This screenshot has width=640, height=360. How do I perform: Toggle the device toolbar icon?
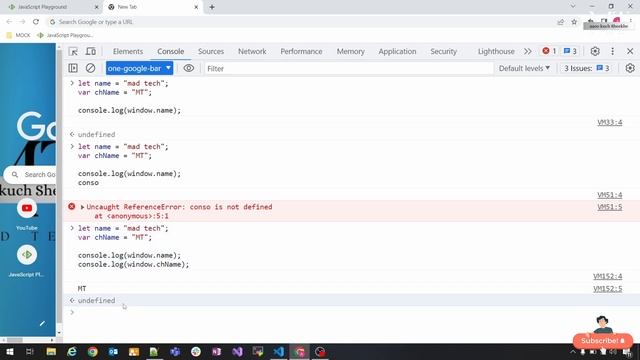pos(91,51)
